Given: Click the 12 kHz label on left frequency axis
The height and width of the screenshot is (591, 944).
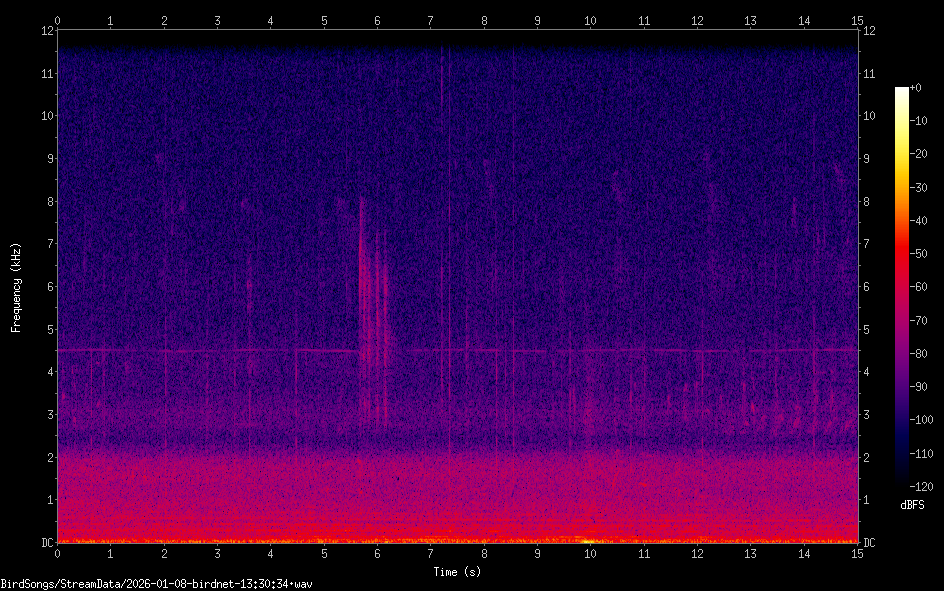Looking at the screenshot, I should (46, 30).
